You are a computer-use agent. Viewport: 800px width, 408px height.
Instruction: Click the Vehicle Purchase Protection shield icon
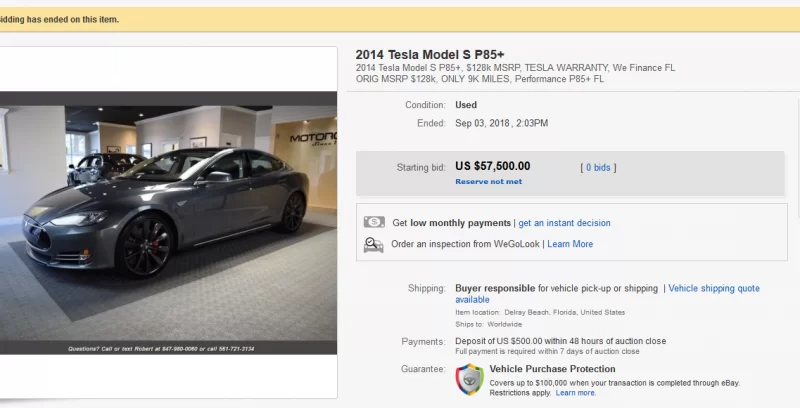pos(469,379)
